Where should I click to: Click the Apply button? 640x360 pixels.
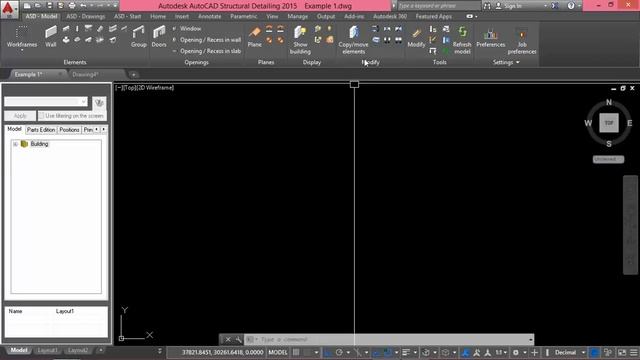coord(20,116)
